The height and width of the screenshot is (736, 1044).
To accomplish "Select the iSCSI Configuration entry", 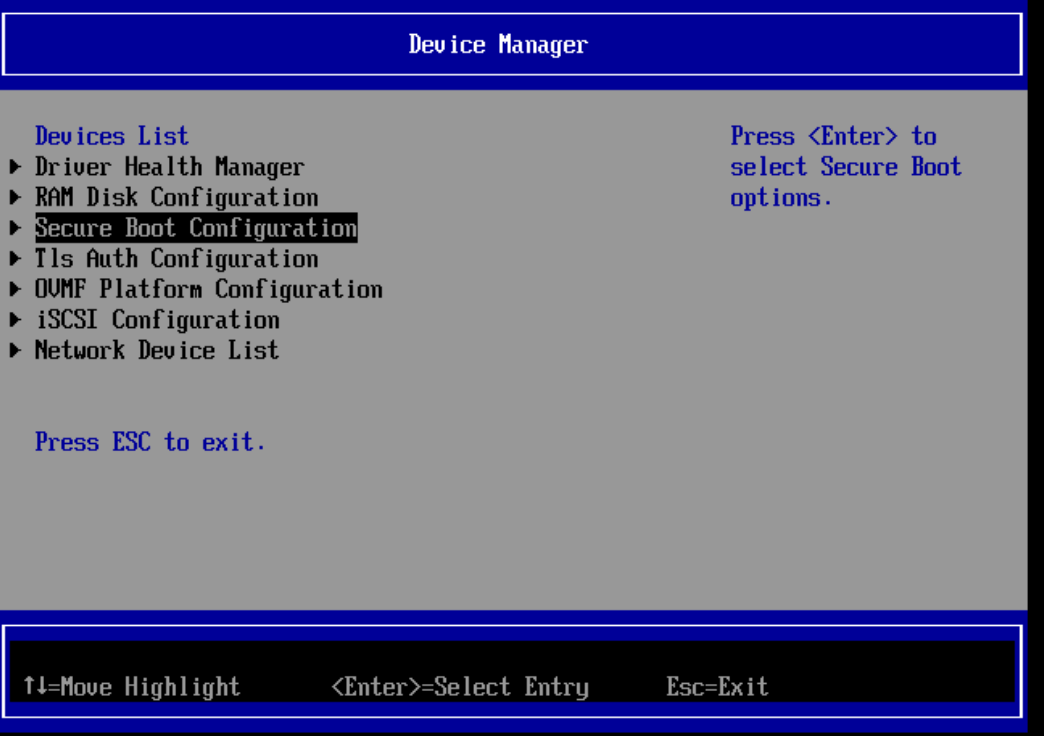I will click(157, 320).
